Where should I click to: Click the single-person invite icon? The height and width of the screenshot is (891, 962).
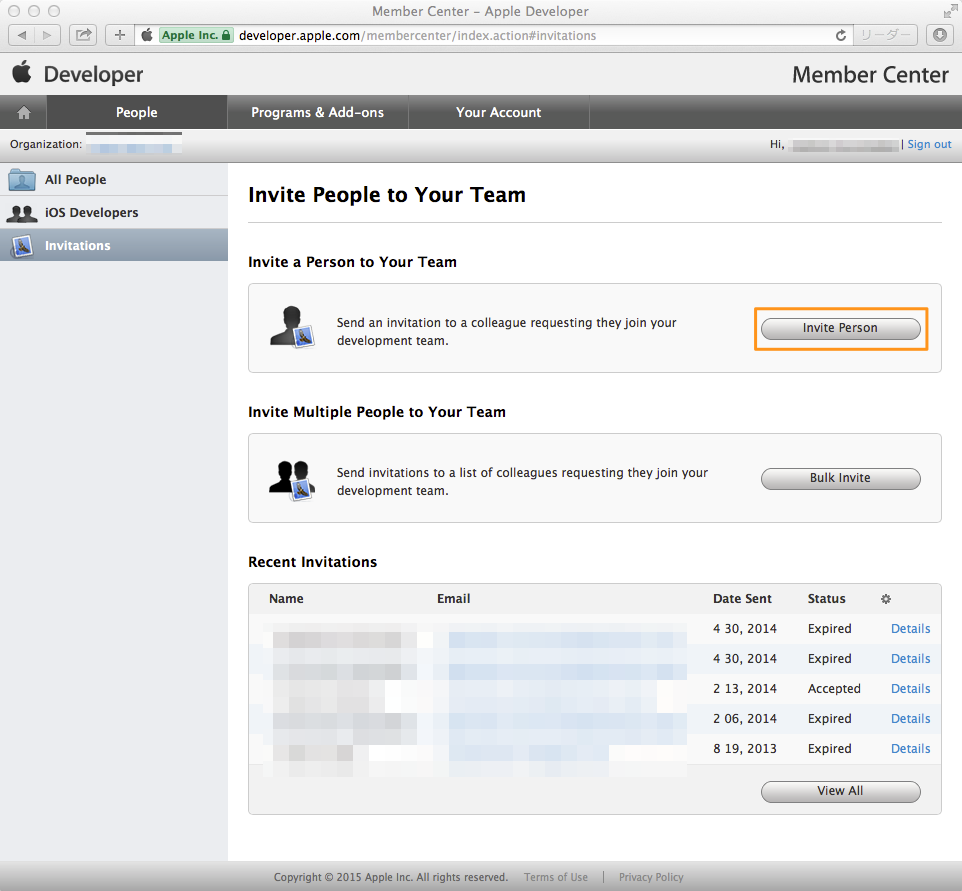pyautogui.click(x=291, y=327)
